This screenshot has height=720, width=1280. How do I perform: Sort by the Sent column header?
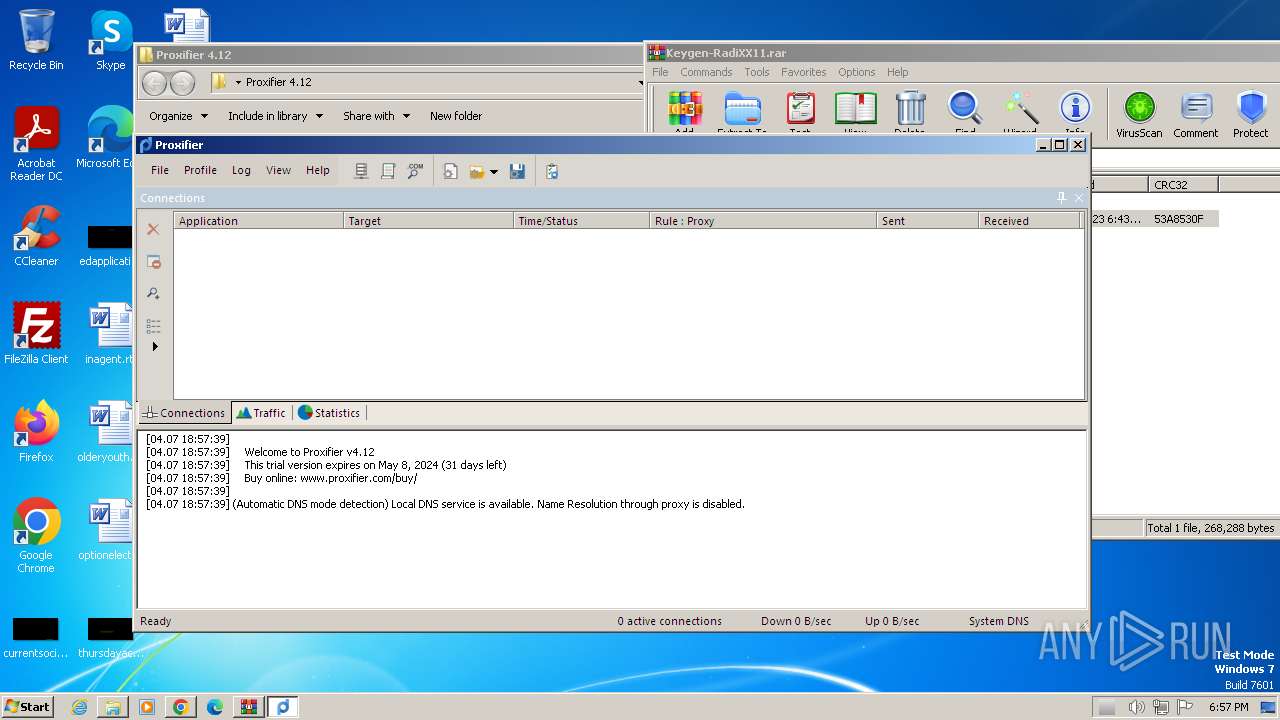coord(927,221)
